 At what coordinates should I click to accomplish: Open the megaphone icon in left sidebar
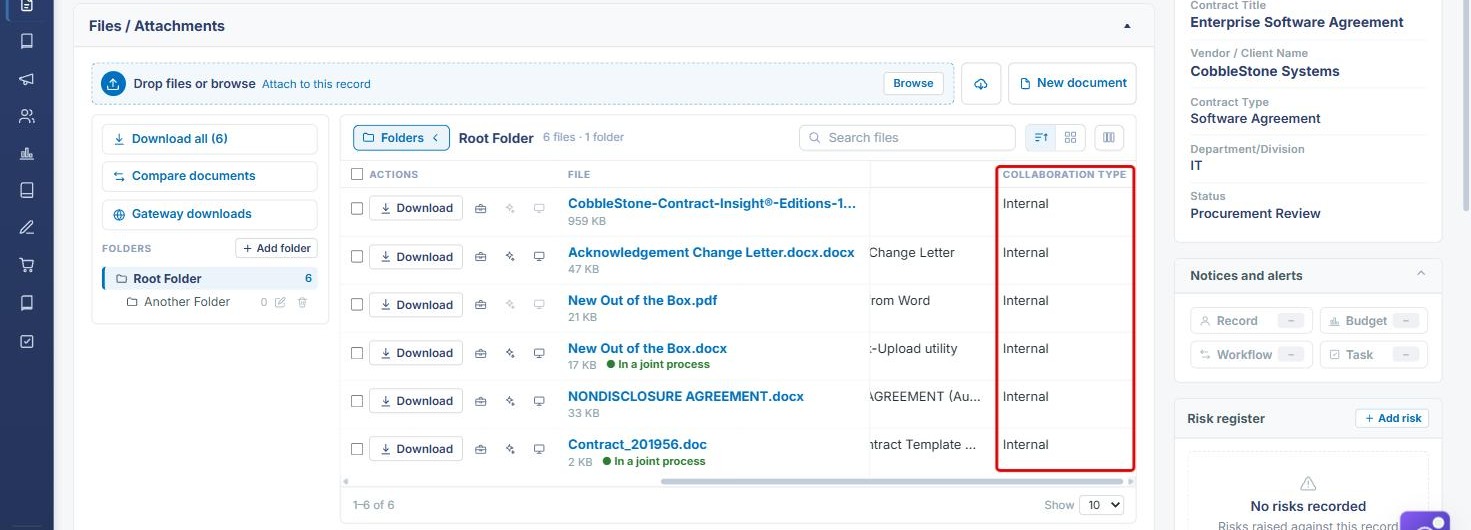pos(27,79)
